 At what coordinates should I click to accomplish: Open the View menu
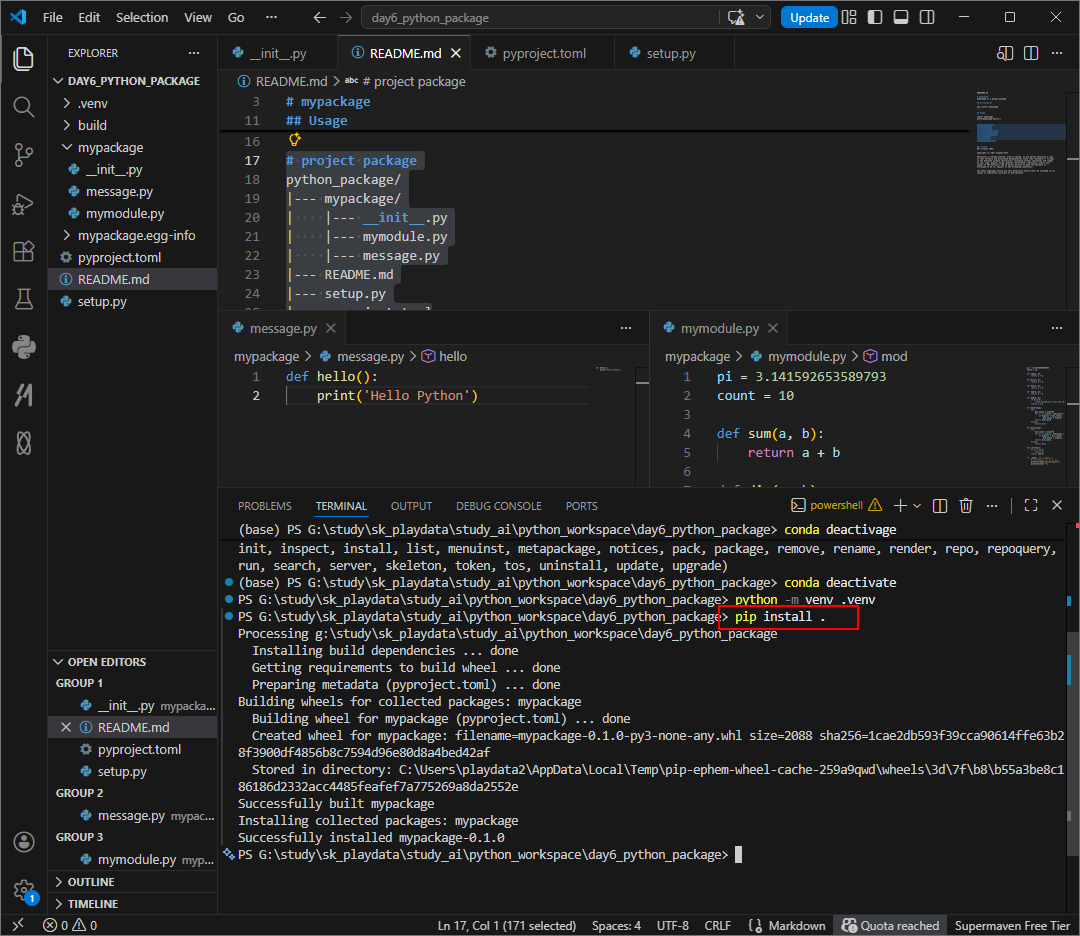tap(198, 17)
